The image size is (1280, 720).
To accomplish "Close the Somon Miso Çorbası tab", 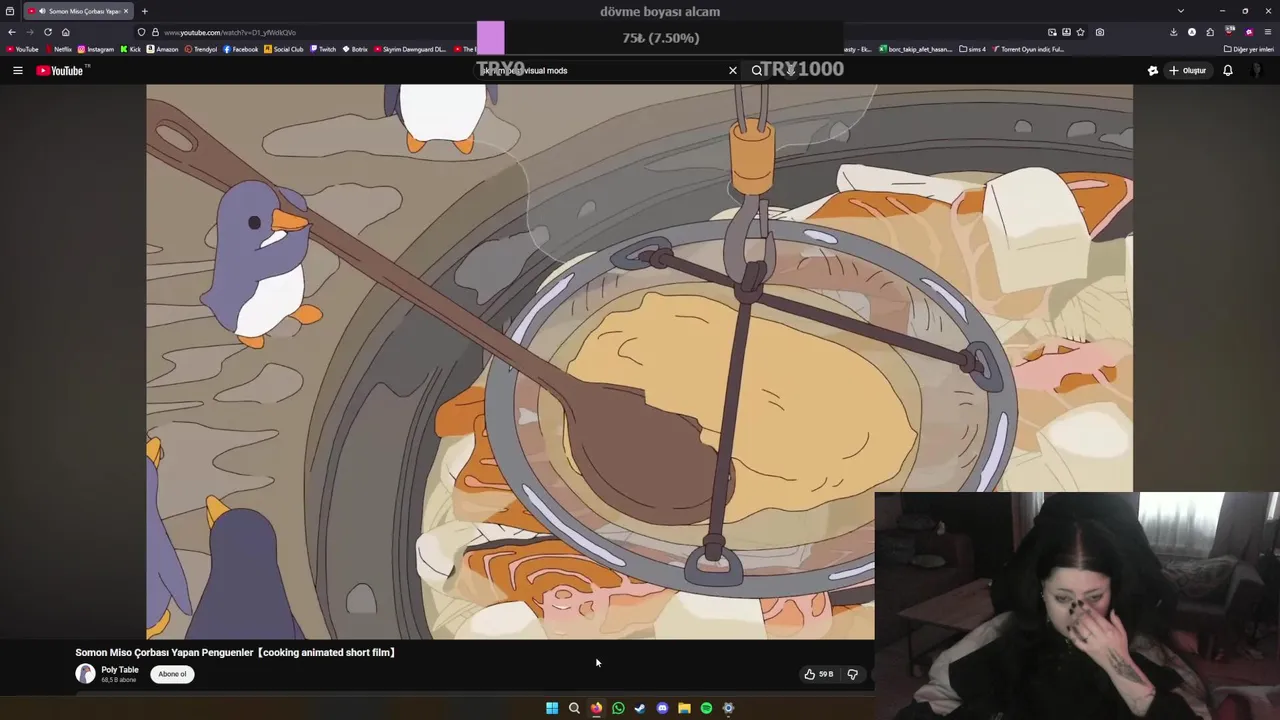I will [x=126, y=11].
